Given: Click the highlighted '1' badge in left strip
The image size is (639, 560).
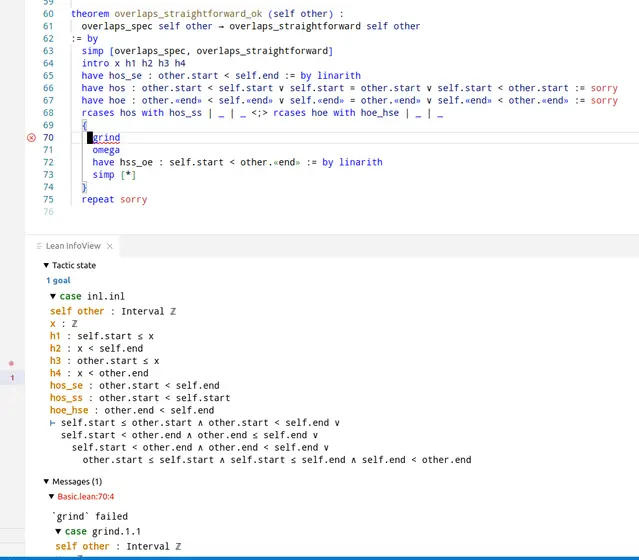Looking at the screenshot, I should coord(12,378).
